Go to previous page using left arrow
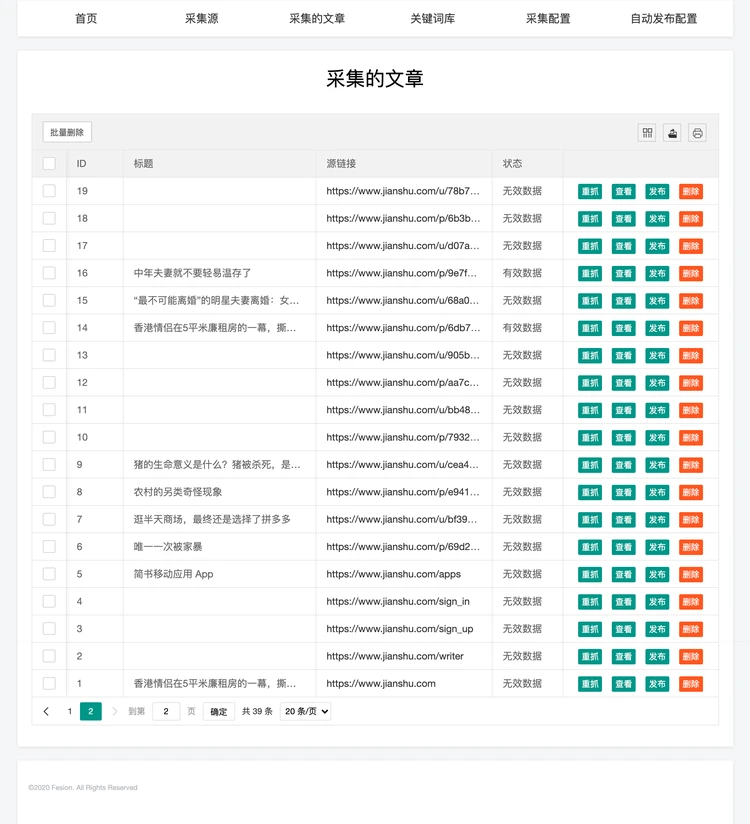 pos(46,711)
